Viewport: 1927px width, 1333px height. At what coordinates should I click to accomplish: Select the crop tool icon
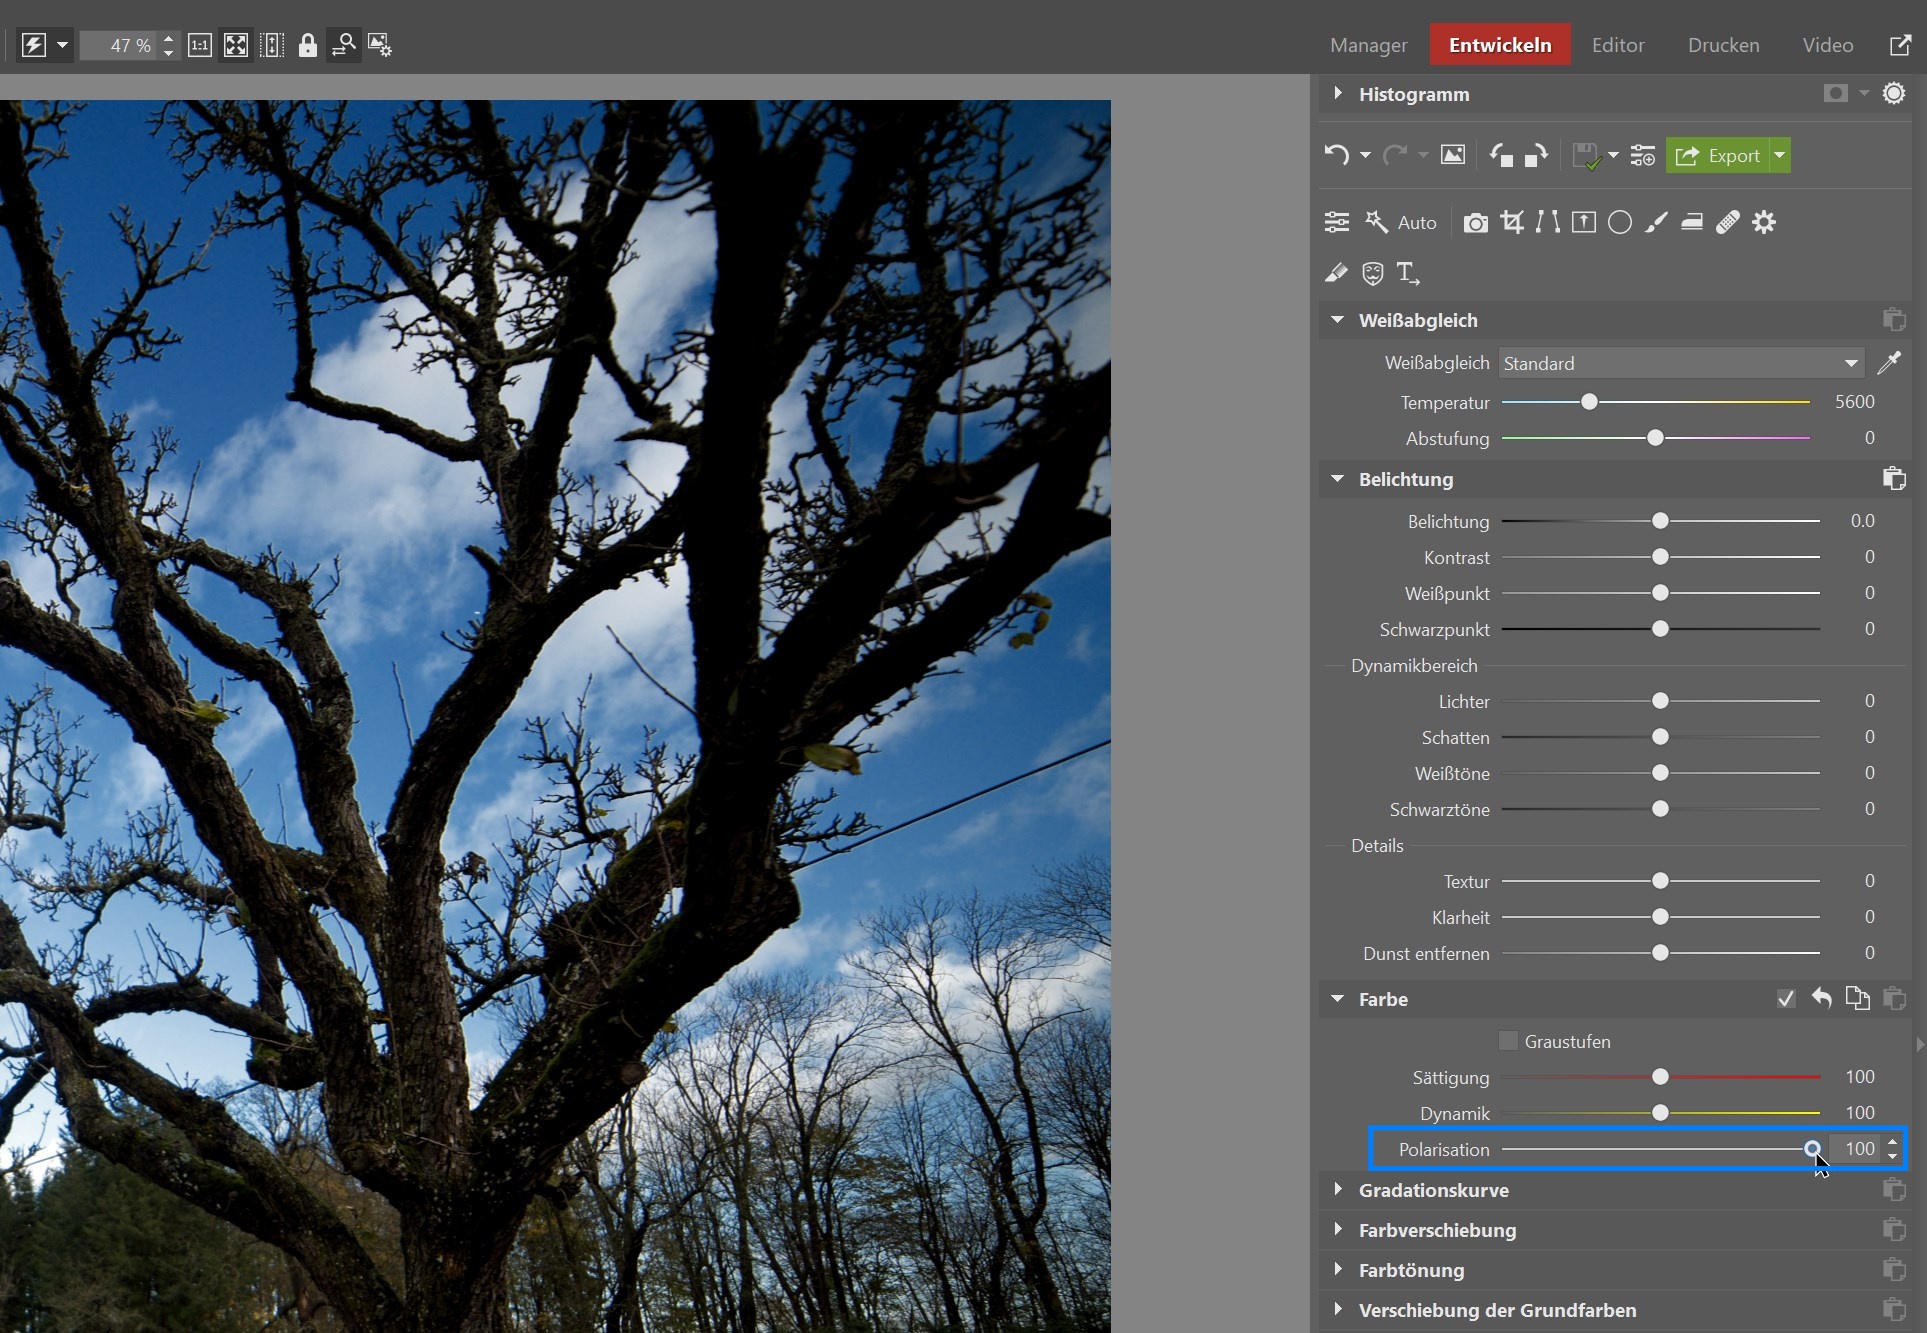tap(1512, 222)
